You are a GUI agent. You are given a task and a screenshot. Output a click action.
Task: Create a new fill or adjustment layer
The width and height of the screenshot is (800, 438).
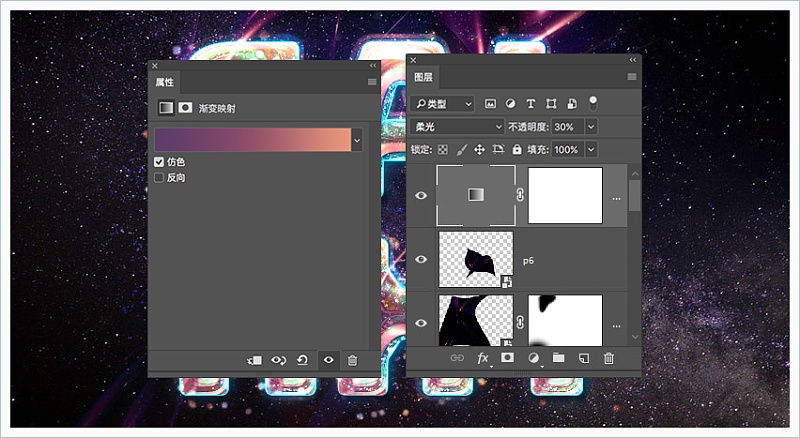pos(533,358)
